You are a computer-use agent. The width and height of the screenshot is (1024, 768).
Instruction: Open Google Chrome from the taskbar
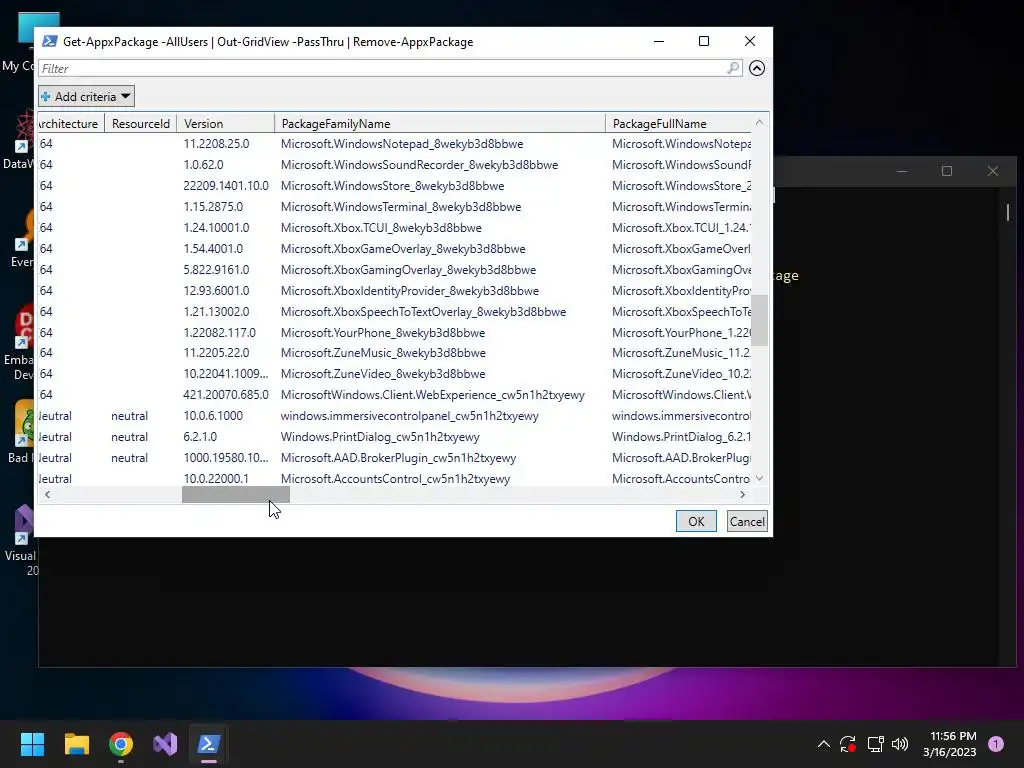[x=121, y=744]
